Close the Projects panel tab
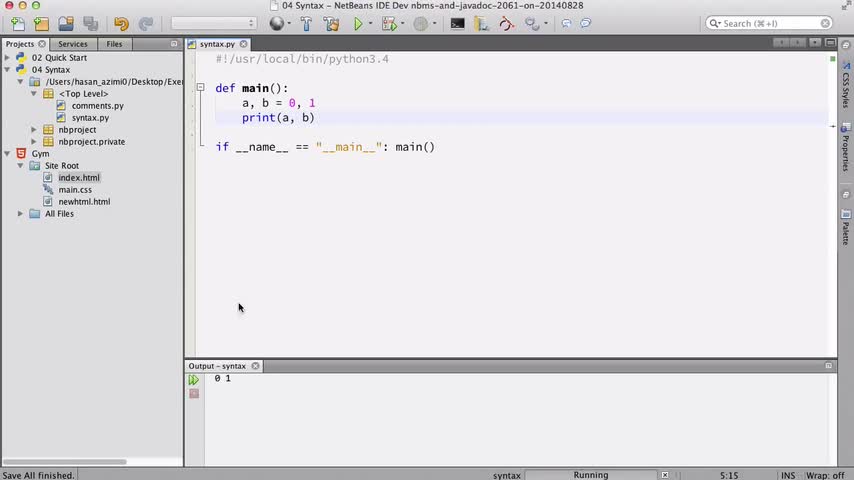Screen dimensions: 854x480 pos(42,44)
